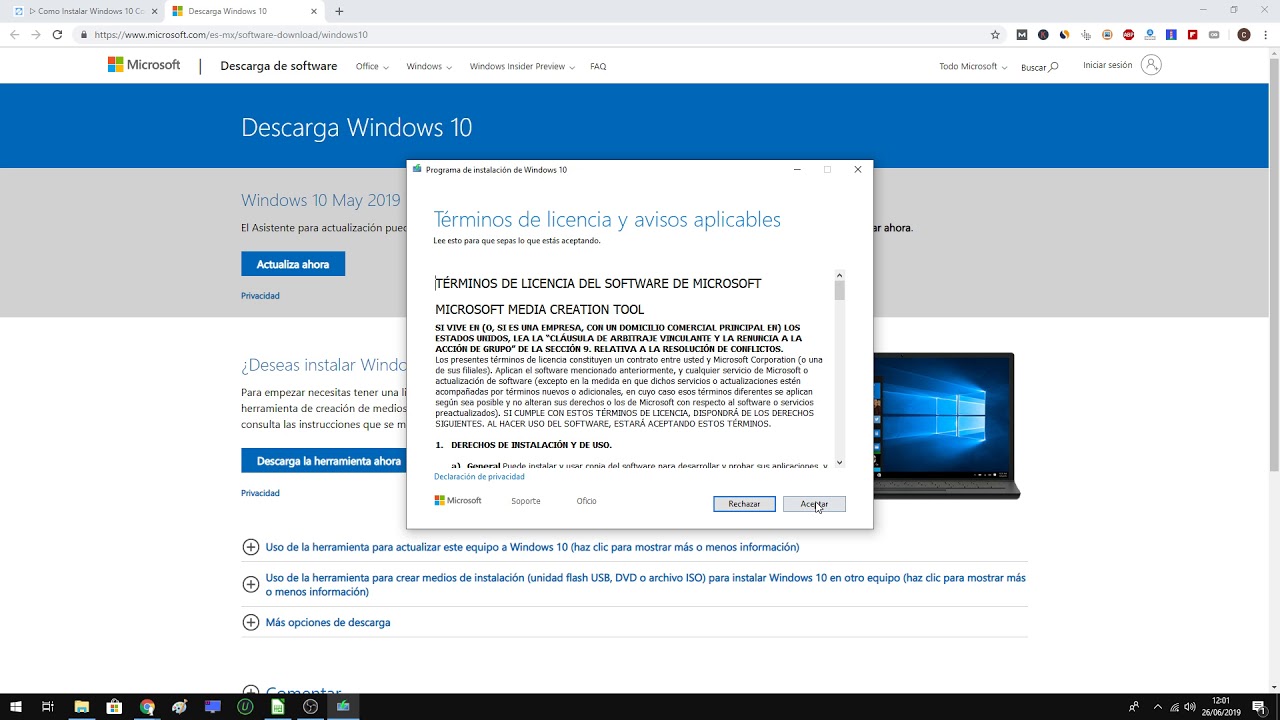Open File Explorer from taskbar
This screenshot has width=1280, height=720.
point(82,707)
